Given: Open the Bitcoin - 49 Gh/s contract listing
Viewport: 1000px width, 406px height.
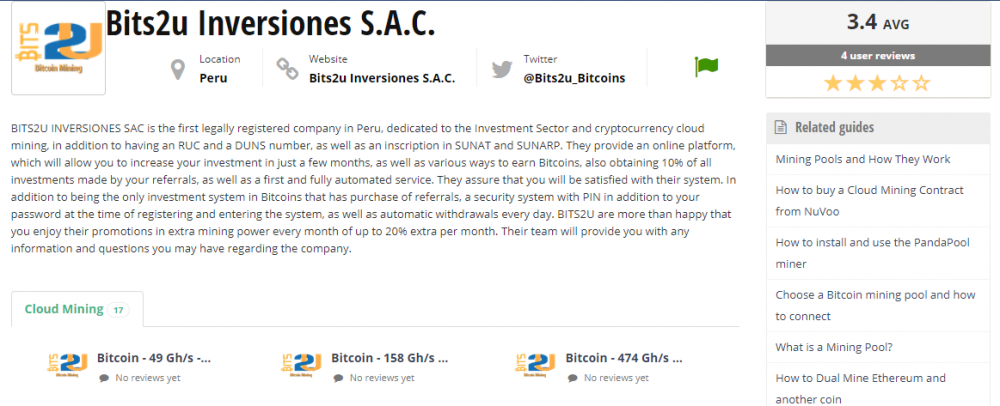Looking at the screenshot, I should [154, 358].
